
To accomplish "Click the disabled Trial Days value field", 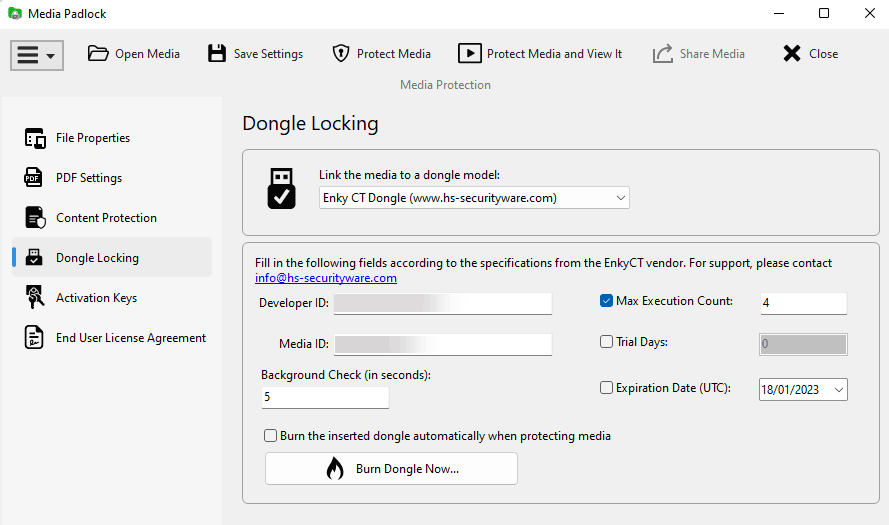I will pos(803,344).
